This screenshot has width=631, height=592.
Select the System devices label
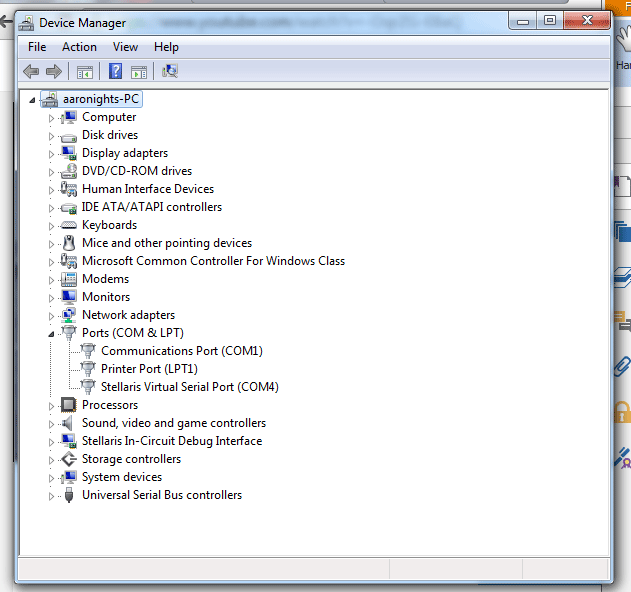[122, 477]
